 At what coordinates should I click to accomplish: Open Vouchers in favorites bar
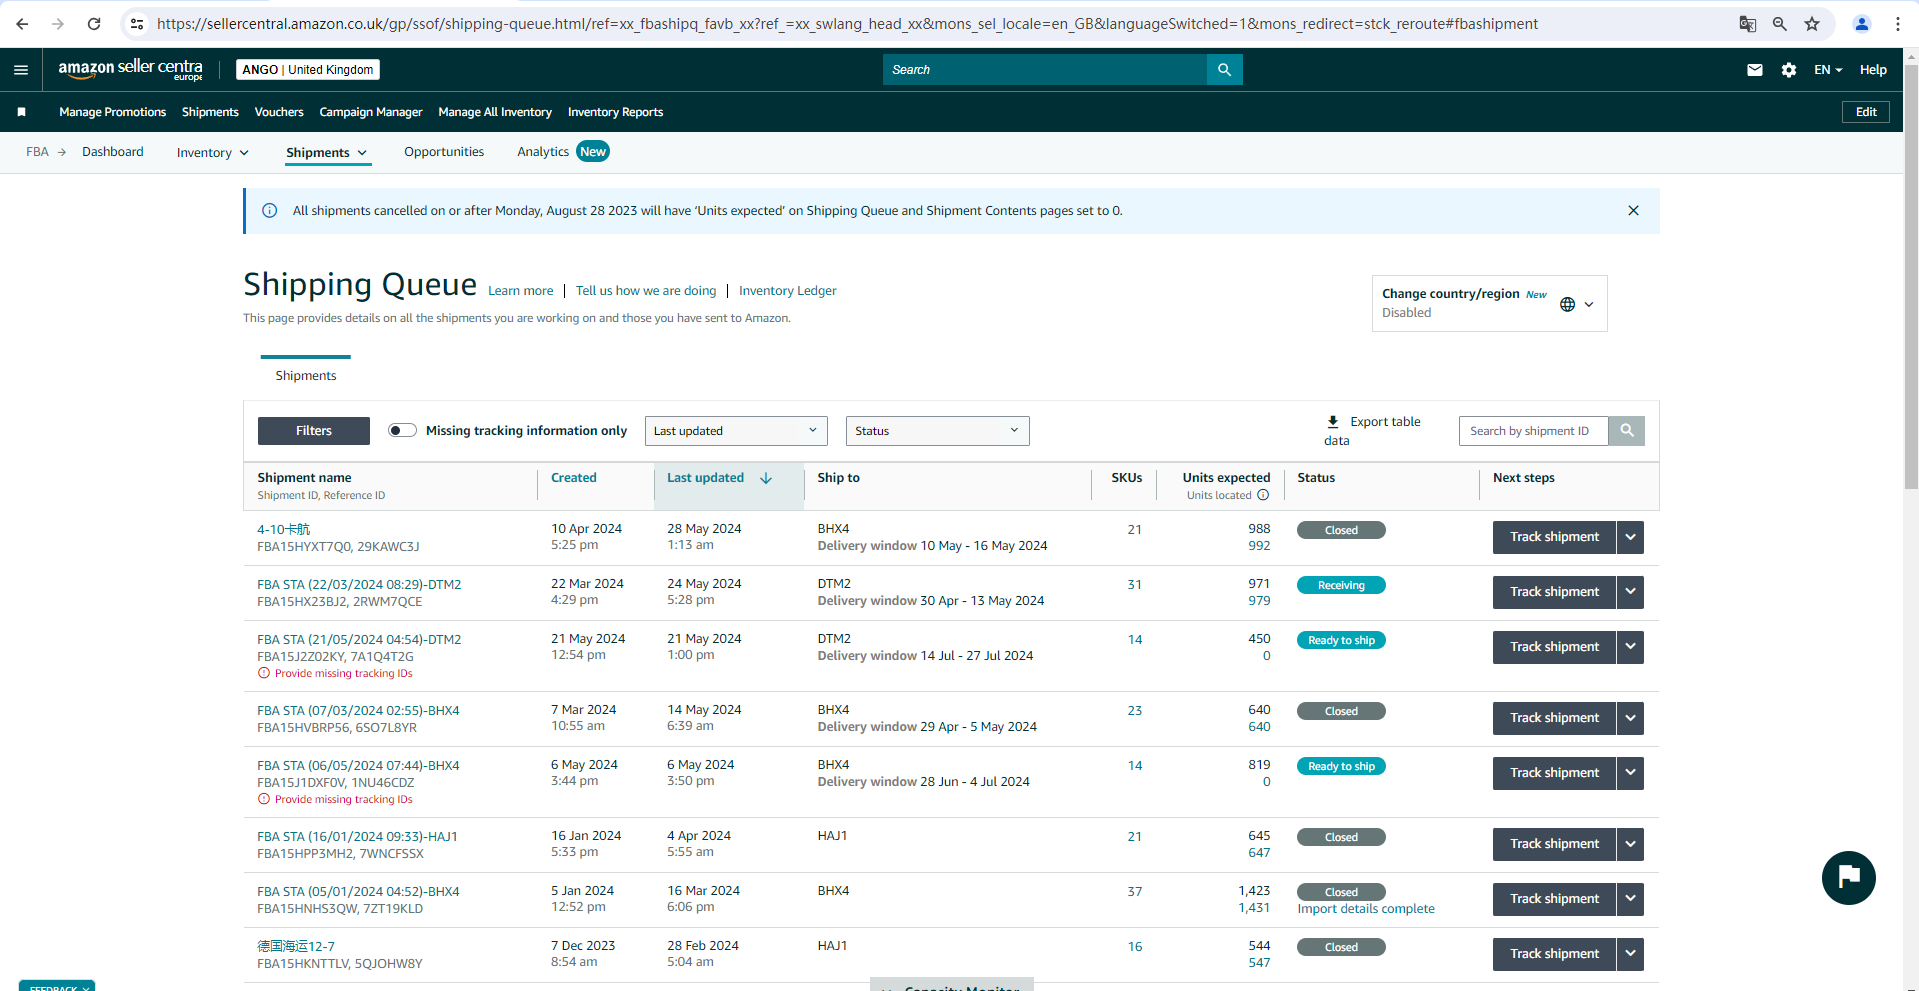pyautogui.click(x=279, y=112)
